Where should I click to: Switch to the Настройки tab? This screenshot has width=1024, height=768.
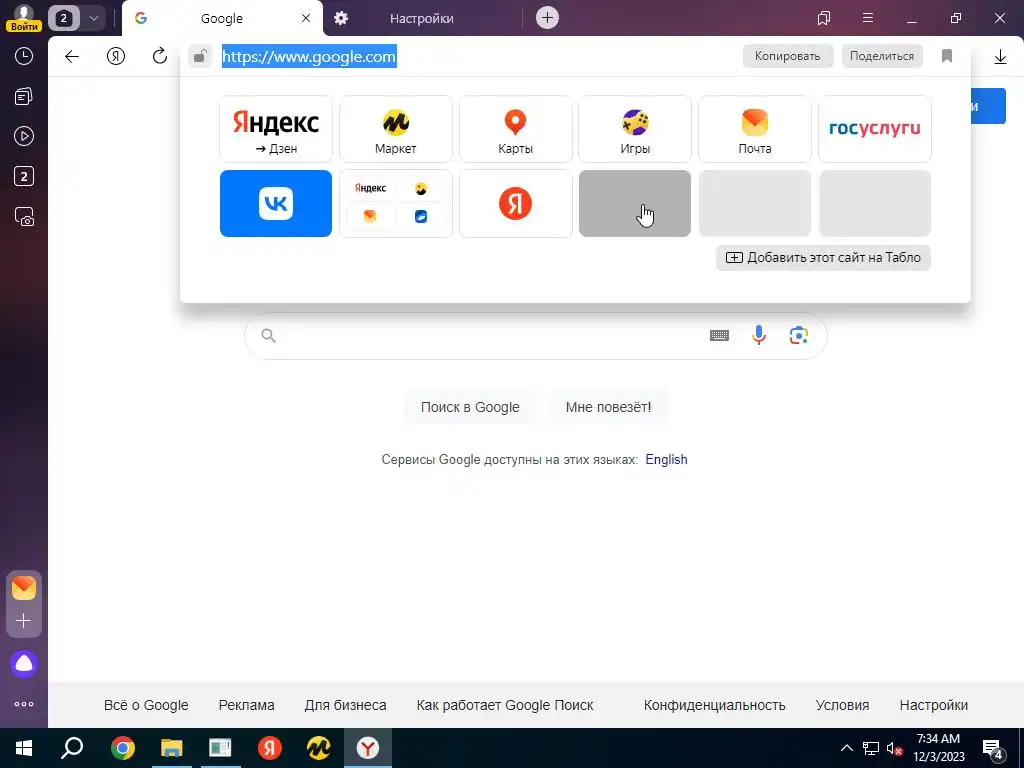point(422,18)
